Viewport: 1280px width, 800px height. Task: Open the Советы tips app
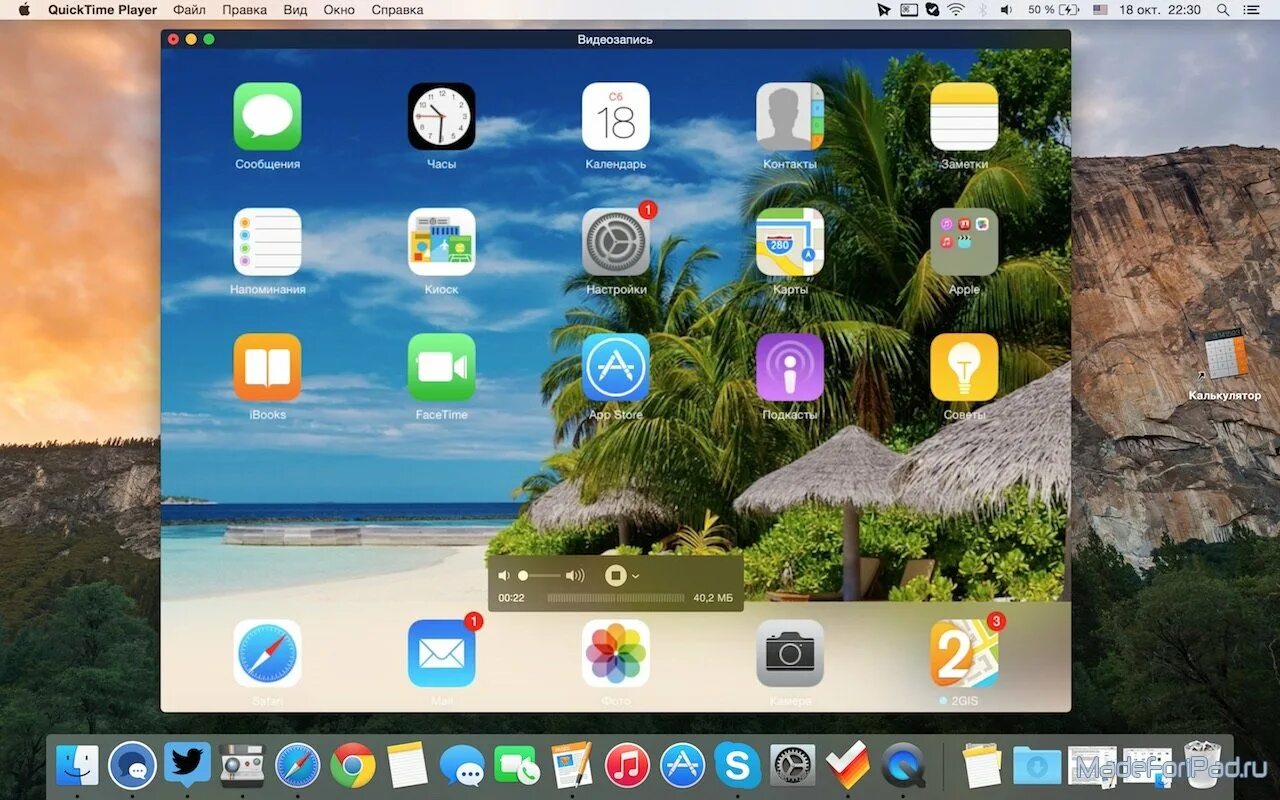(x=964, y=367)
